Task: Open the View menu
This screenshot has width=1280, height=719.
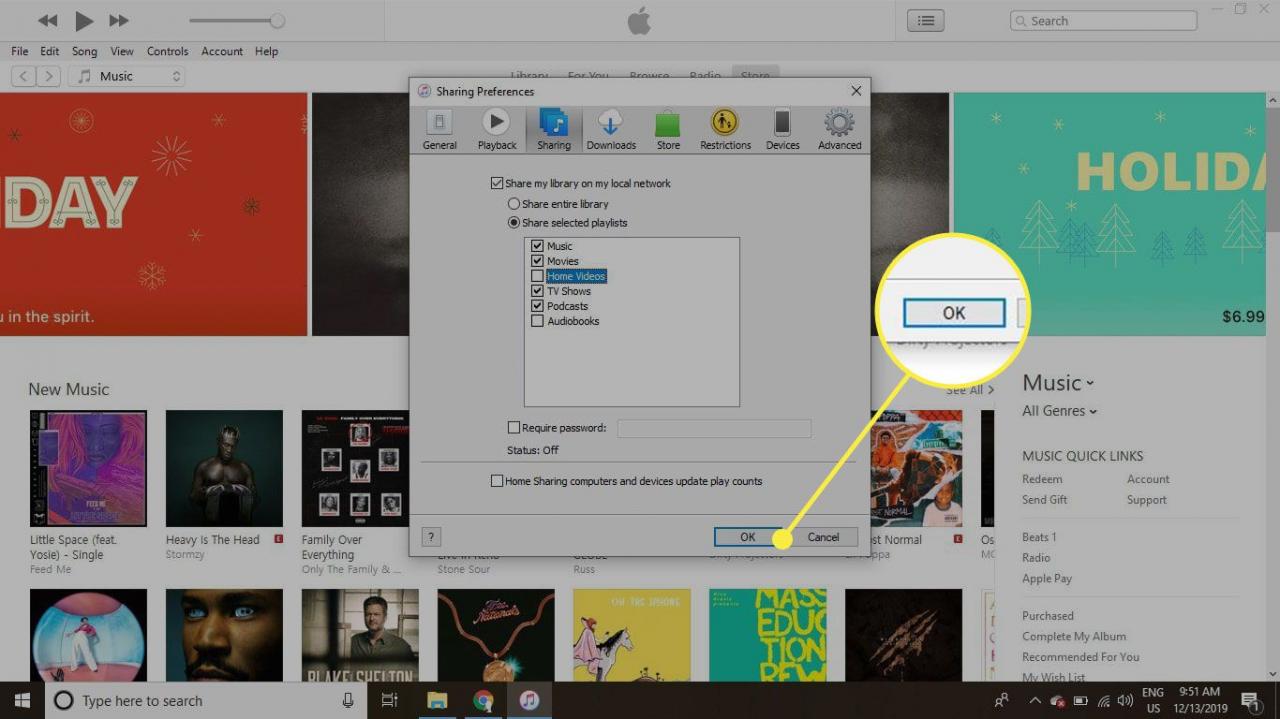Action: [x=122, y=51]
